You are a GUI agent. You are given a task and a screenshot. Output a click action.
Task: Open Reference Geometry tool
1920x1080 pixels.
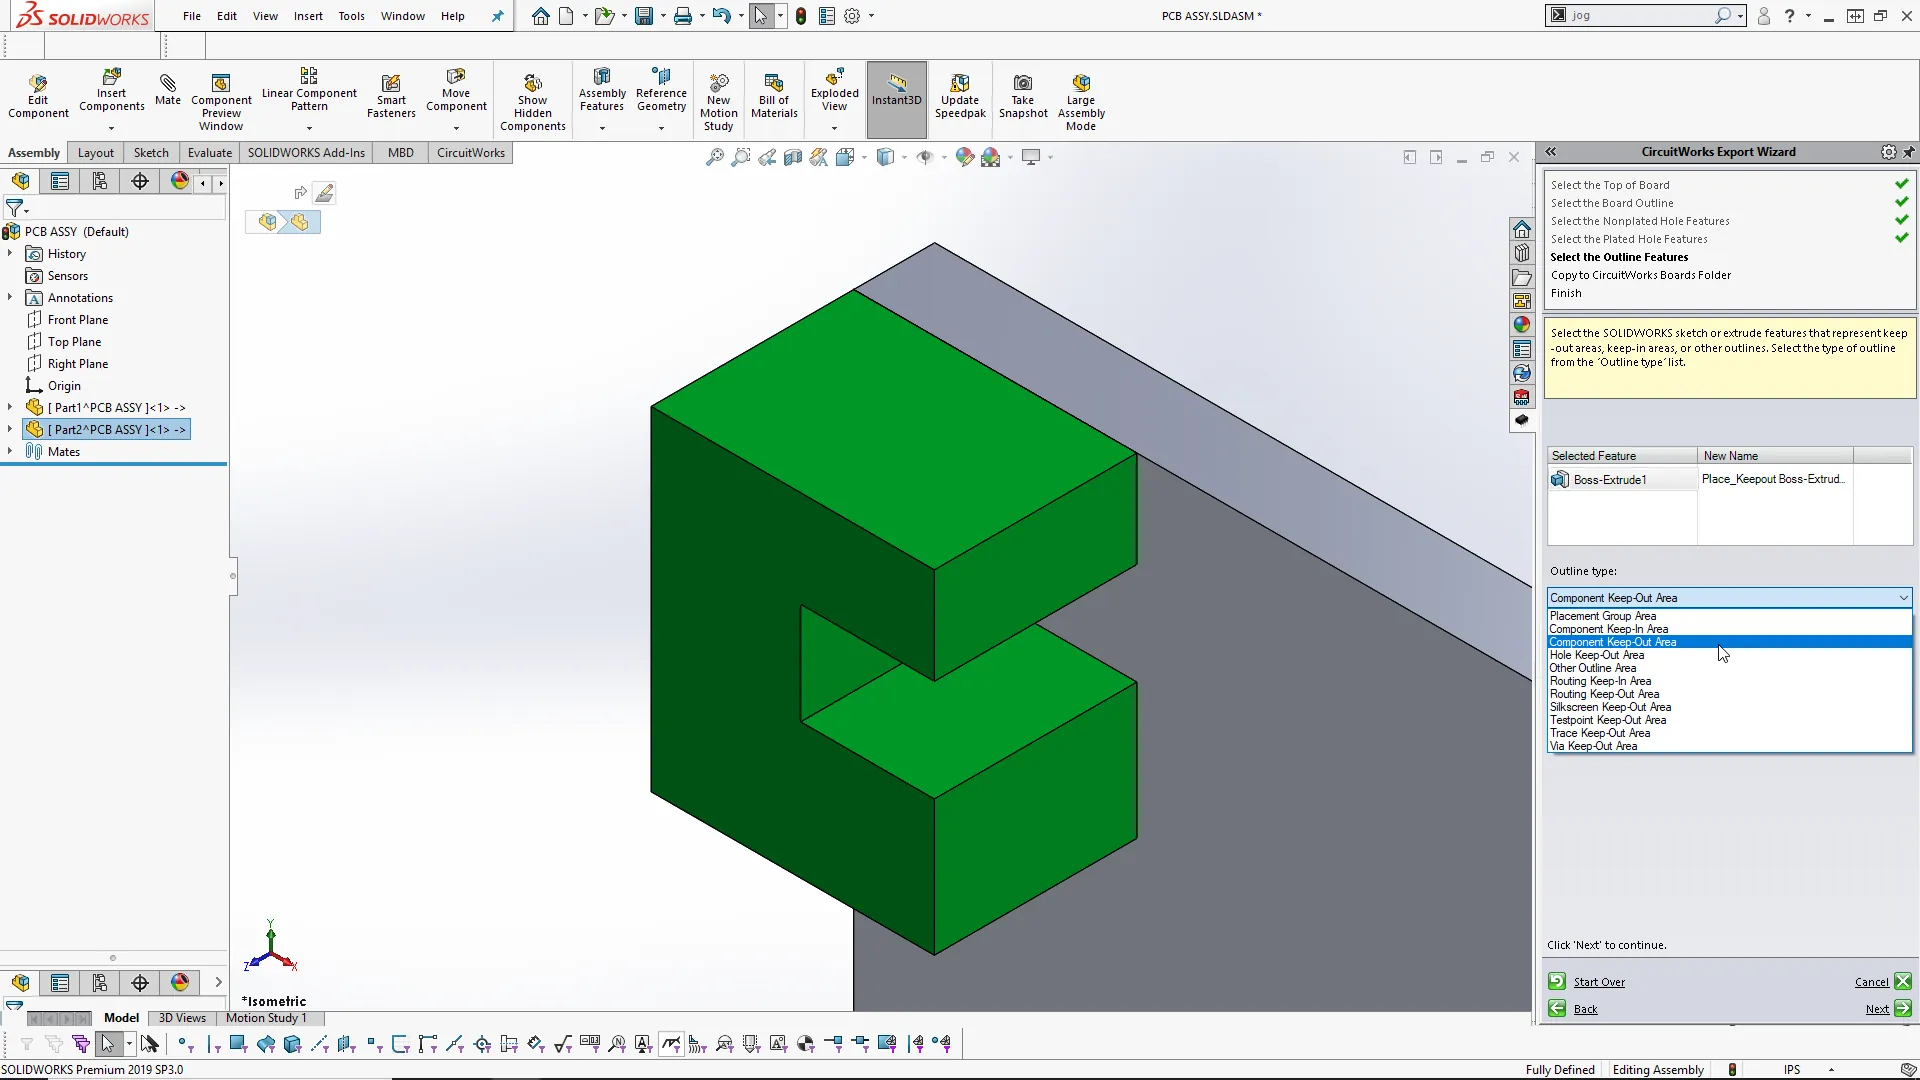coord(661,90)
